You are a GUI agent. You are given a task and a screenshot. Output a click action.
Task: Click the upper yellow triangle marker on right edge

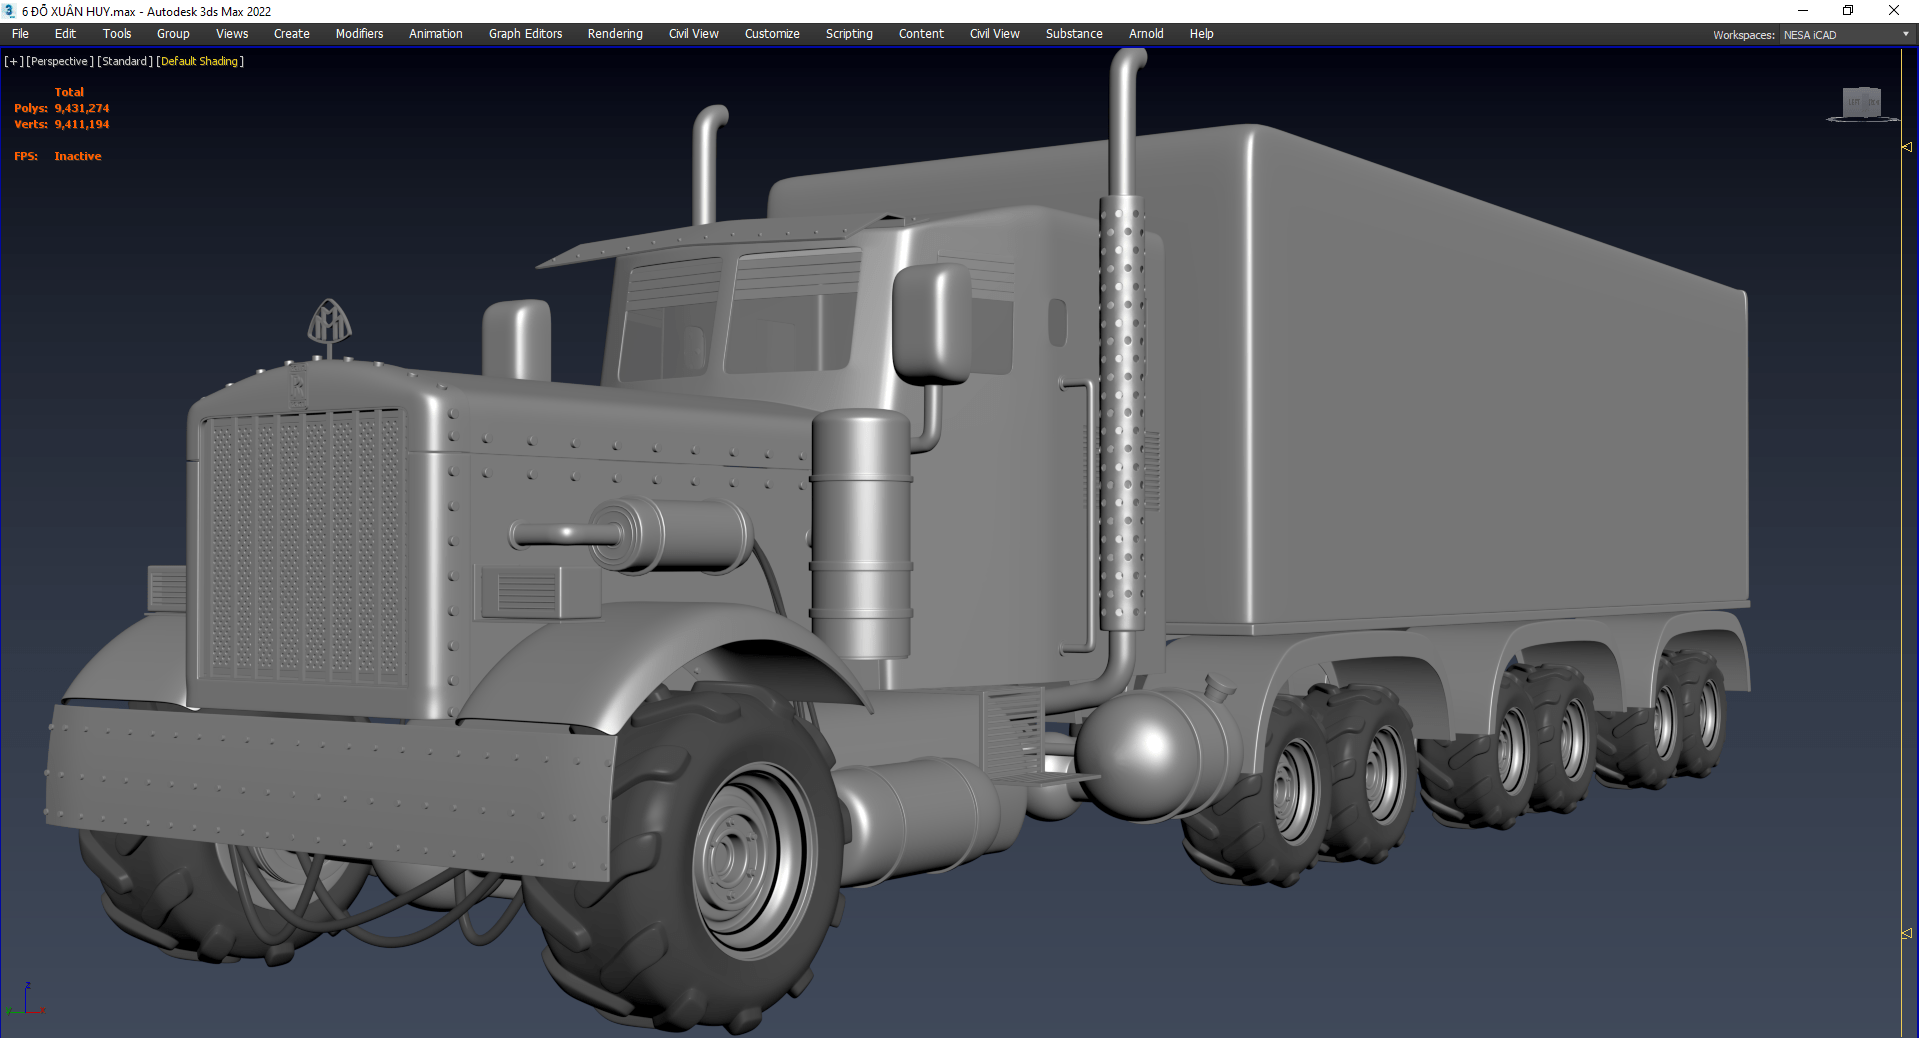click(x=1907, y=147)
